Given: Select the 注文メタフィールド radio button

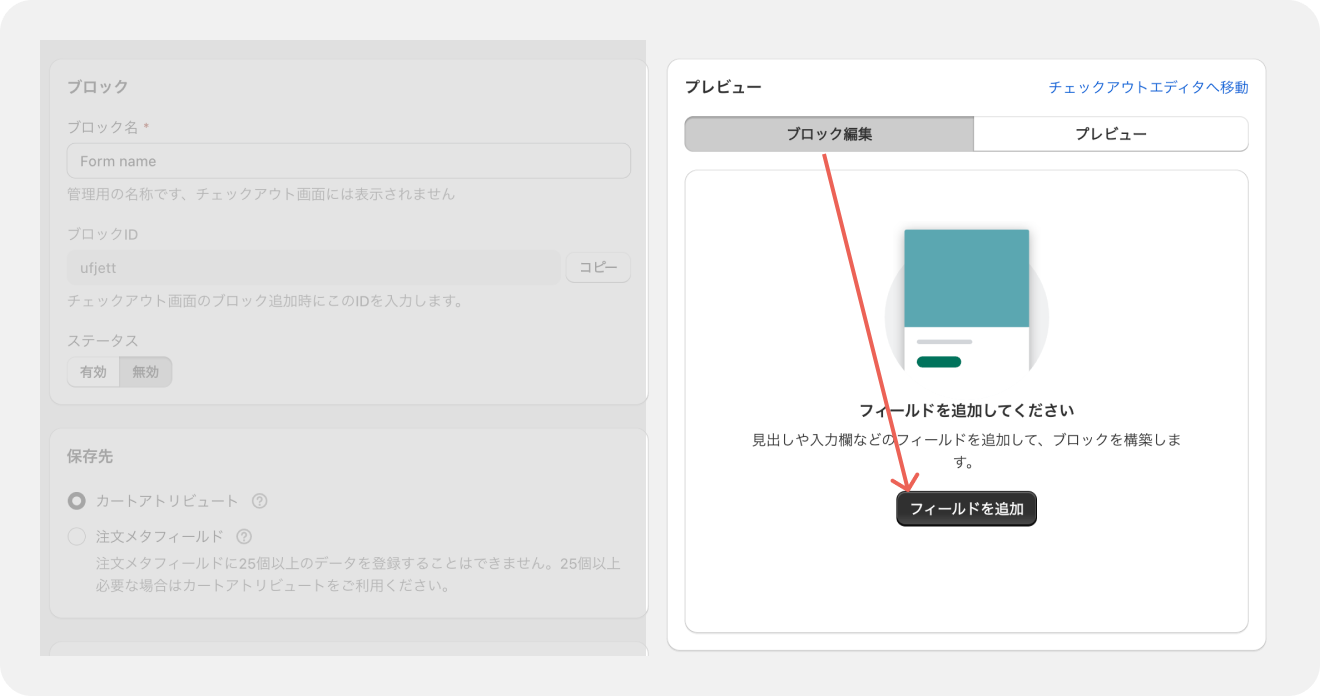Looking at the screenshot, I should click(x=77, y=537).
